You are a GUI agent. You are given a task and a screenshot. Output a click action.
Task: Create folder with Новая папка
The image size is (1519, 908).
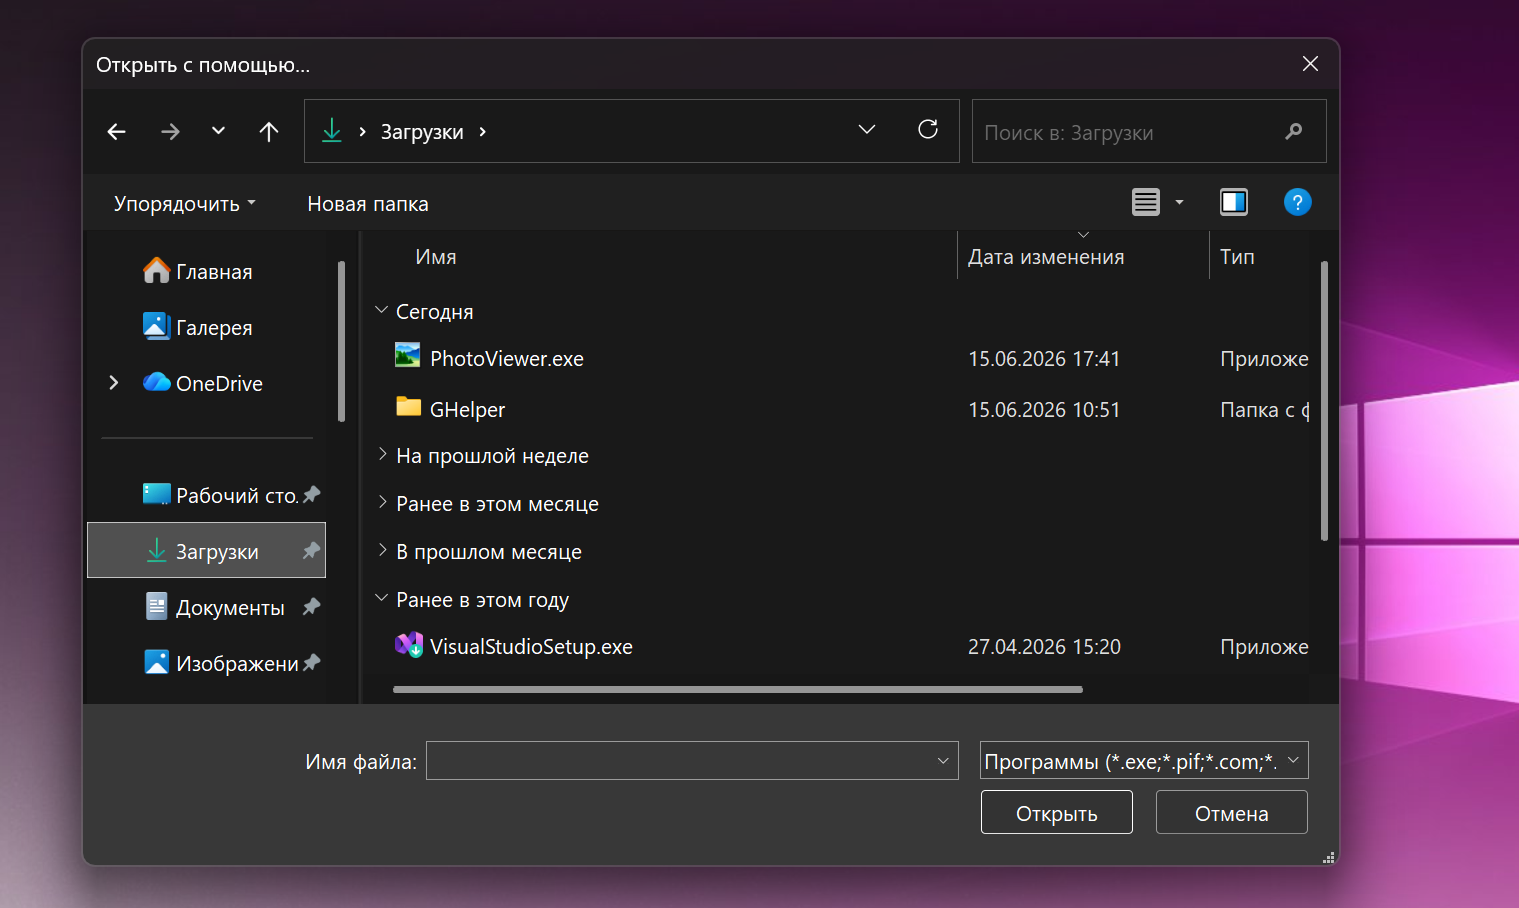pyautogui.click(x=368, y=203)
